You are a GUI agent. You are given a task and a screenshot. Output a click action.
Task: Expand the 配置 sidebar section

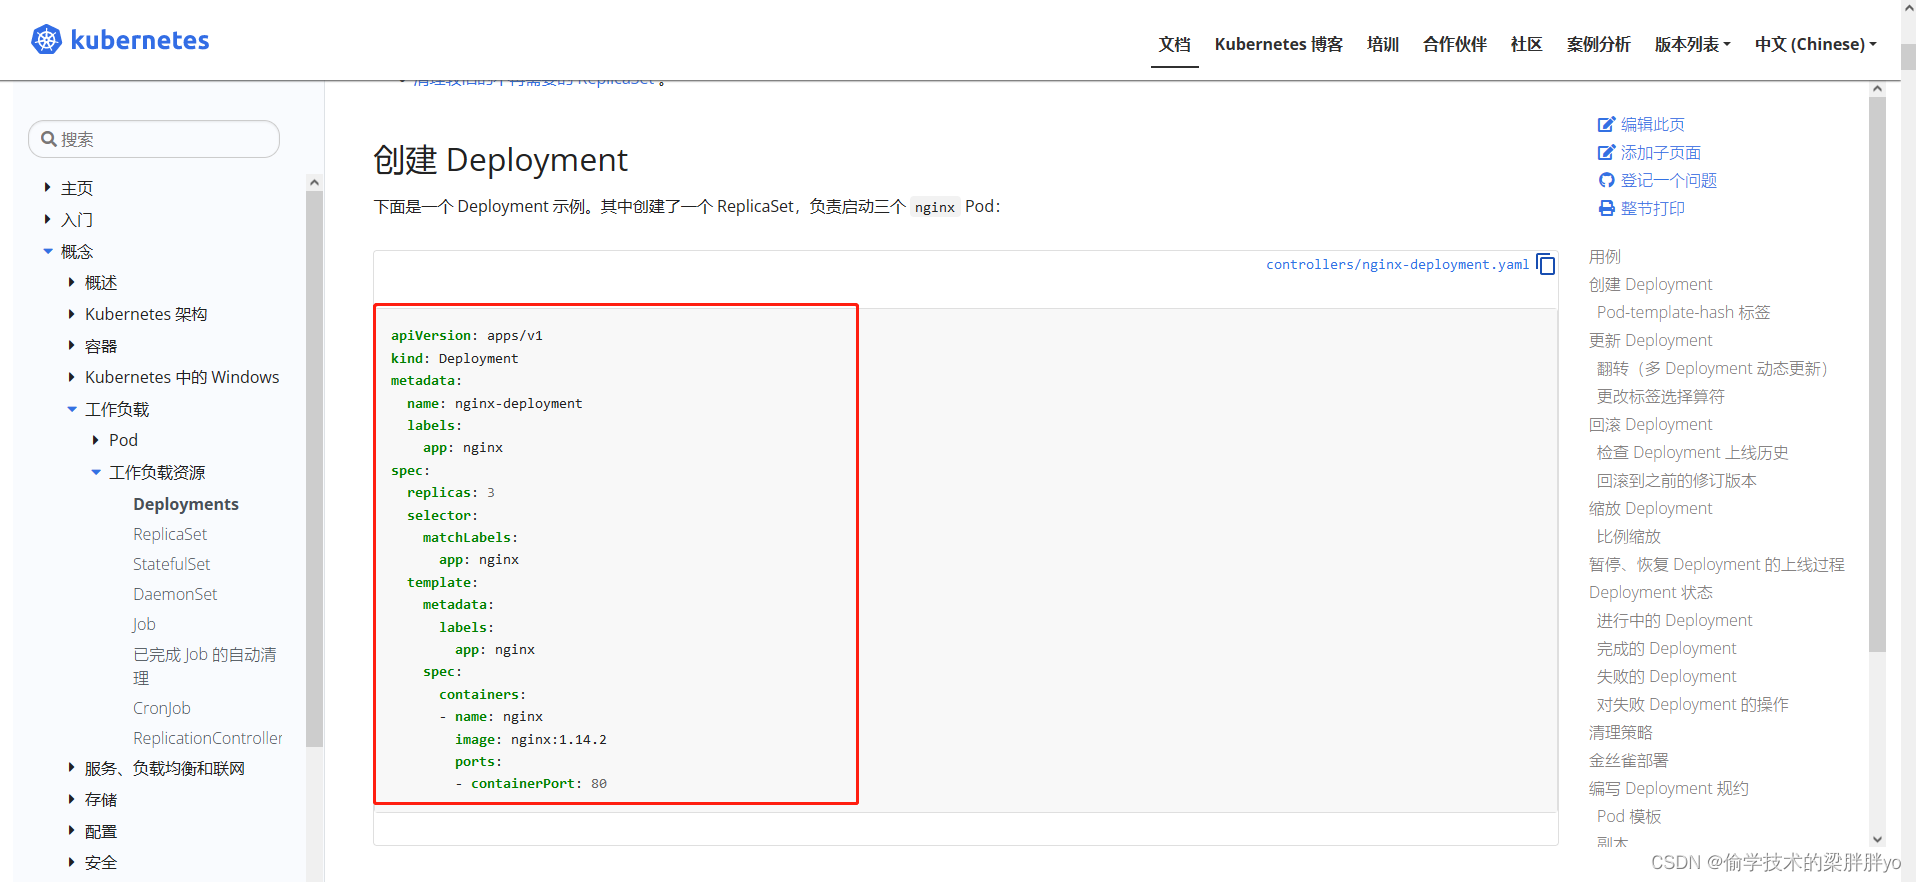point(71,830)
